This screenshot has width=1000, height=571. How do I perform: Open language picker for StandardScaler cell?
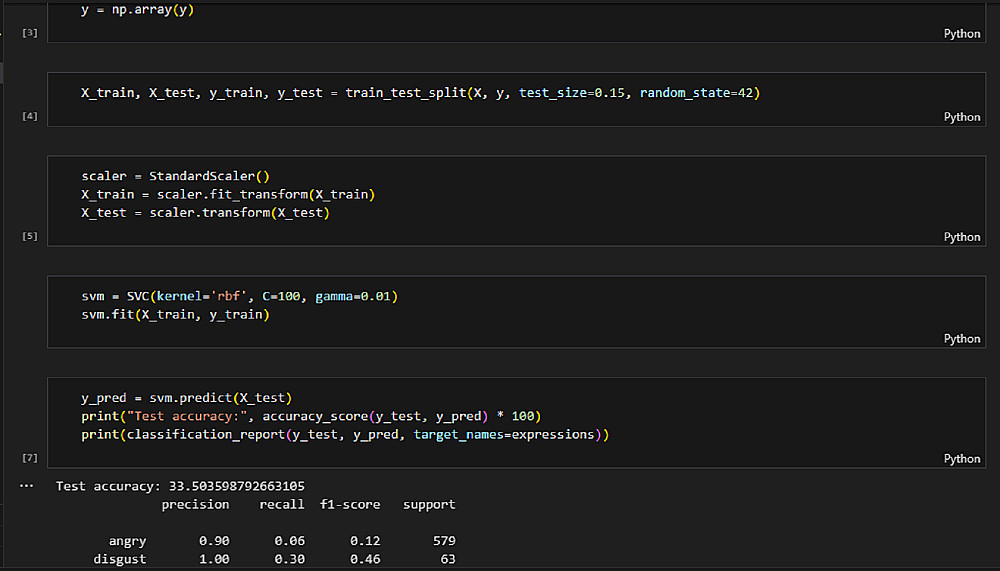(x=962, y=237)
